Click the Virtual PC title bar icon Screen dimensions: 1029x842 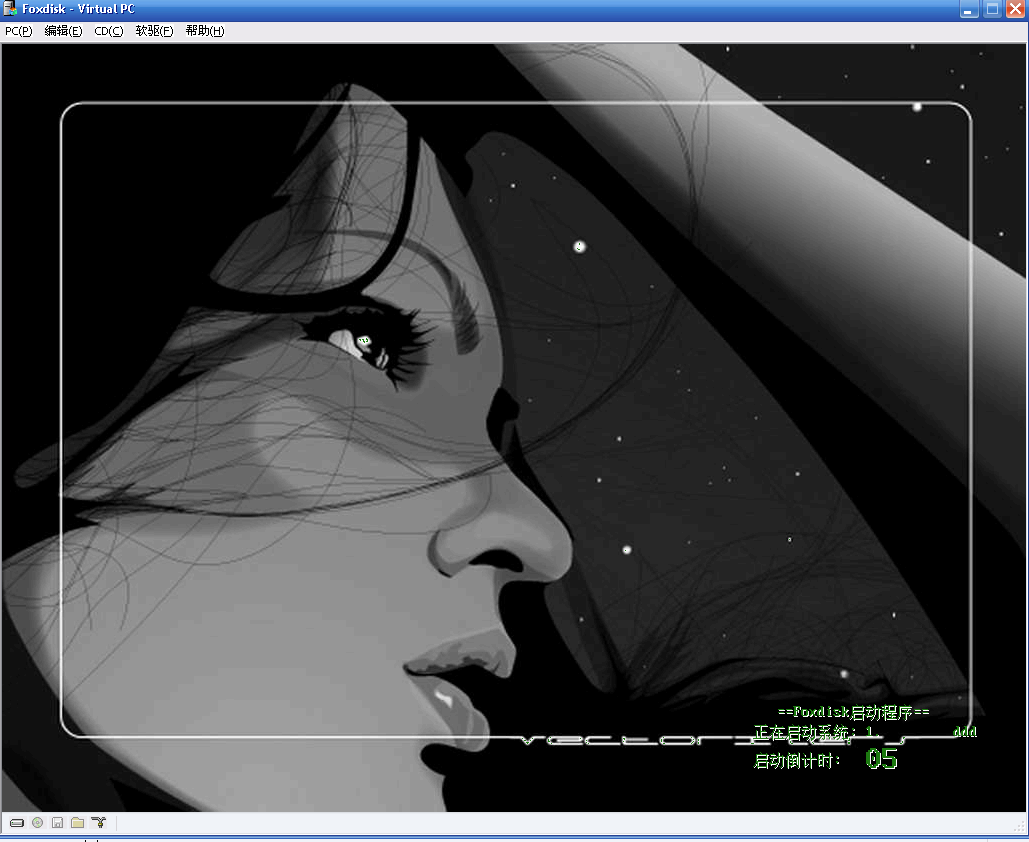pyautogui.click(x=10, y=9)
